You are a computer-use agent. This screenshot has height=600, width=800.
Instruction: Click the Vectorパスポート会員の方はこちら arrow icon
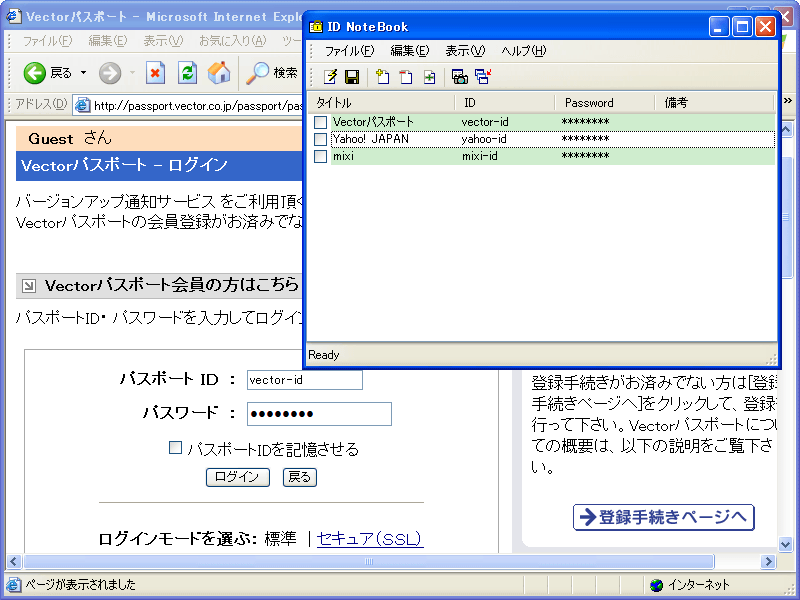point(29,286)
